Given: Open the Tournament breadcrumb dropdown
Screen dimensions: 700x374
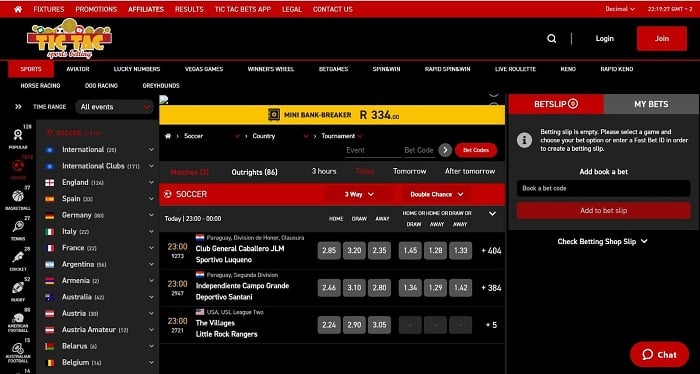Looking at the screenshot, I should click(342, 136).
